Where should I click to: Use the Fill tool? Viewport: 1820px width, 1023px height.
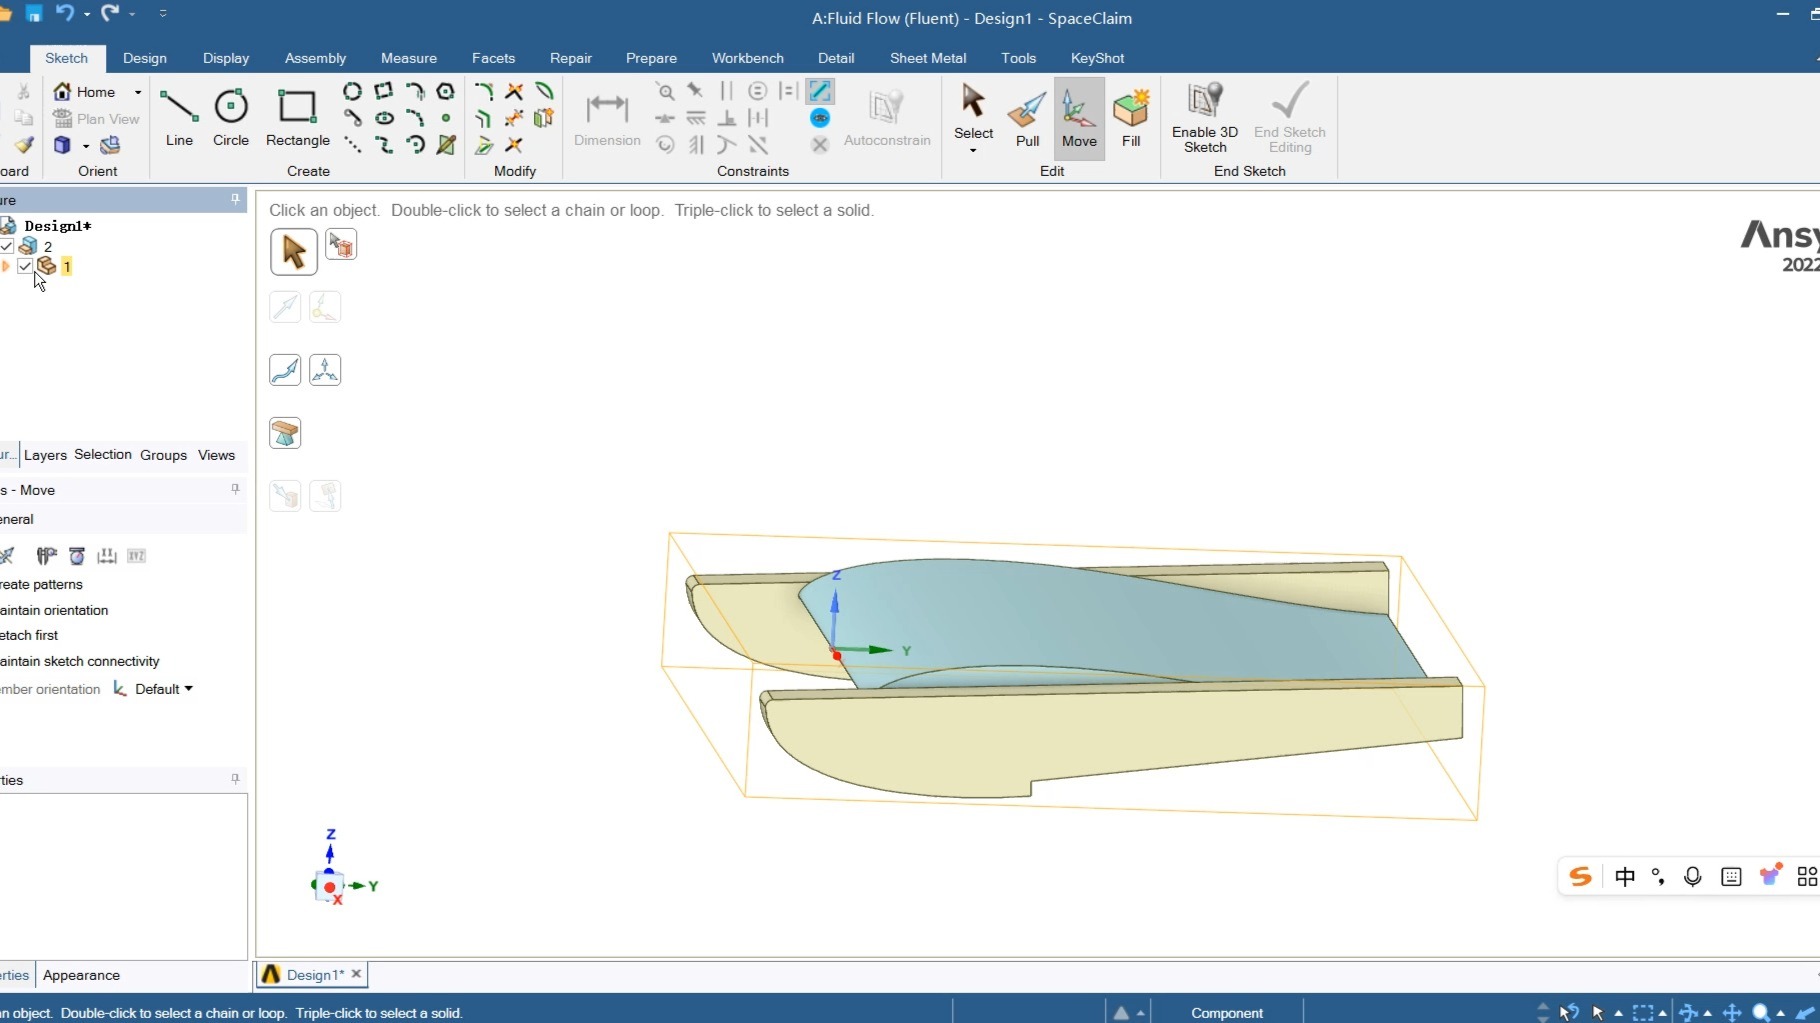1131,118
